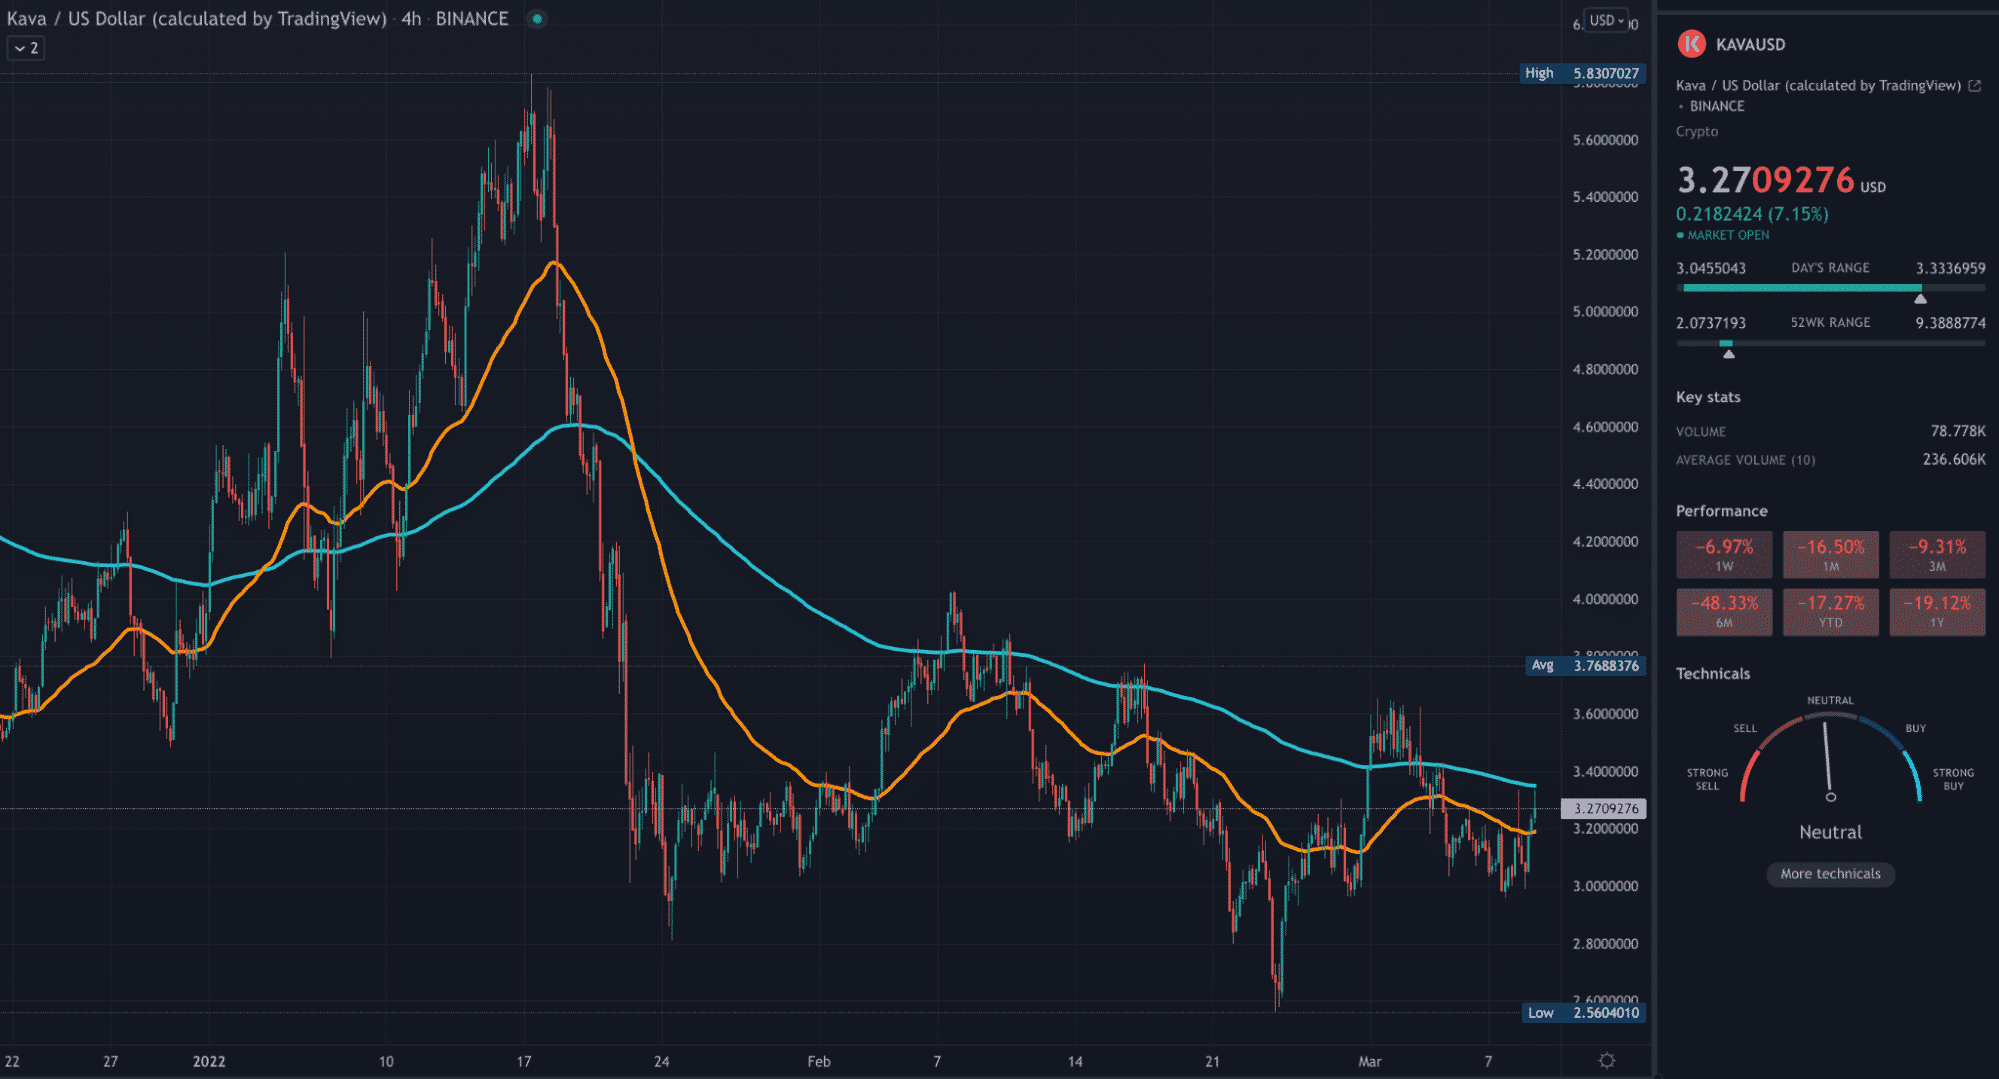Click the 1Y performance tile showing -19.12%
Image resolution: width=1999 pixels, height=1079 pixels.
1937,611
